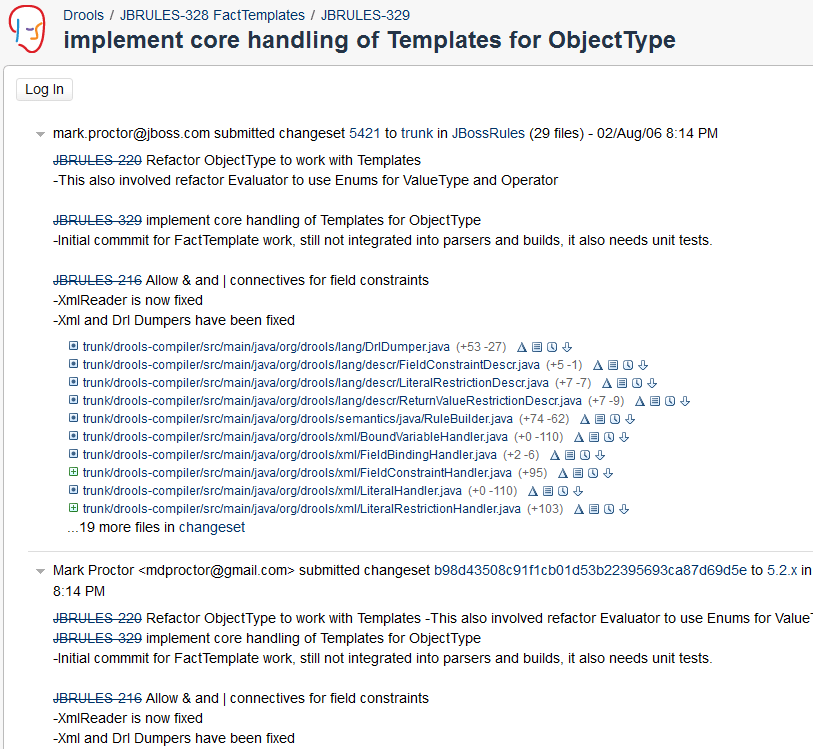Click the Drools project logo

coord(27,28)
